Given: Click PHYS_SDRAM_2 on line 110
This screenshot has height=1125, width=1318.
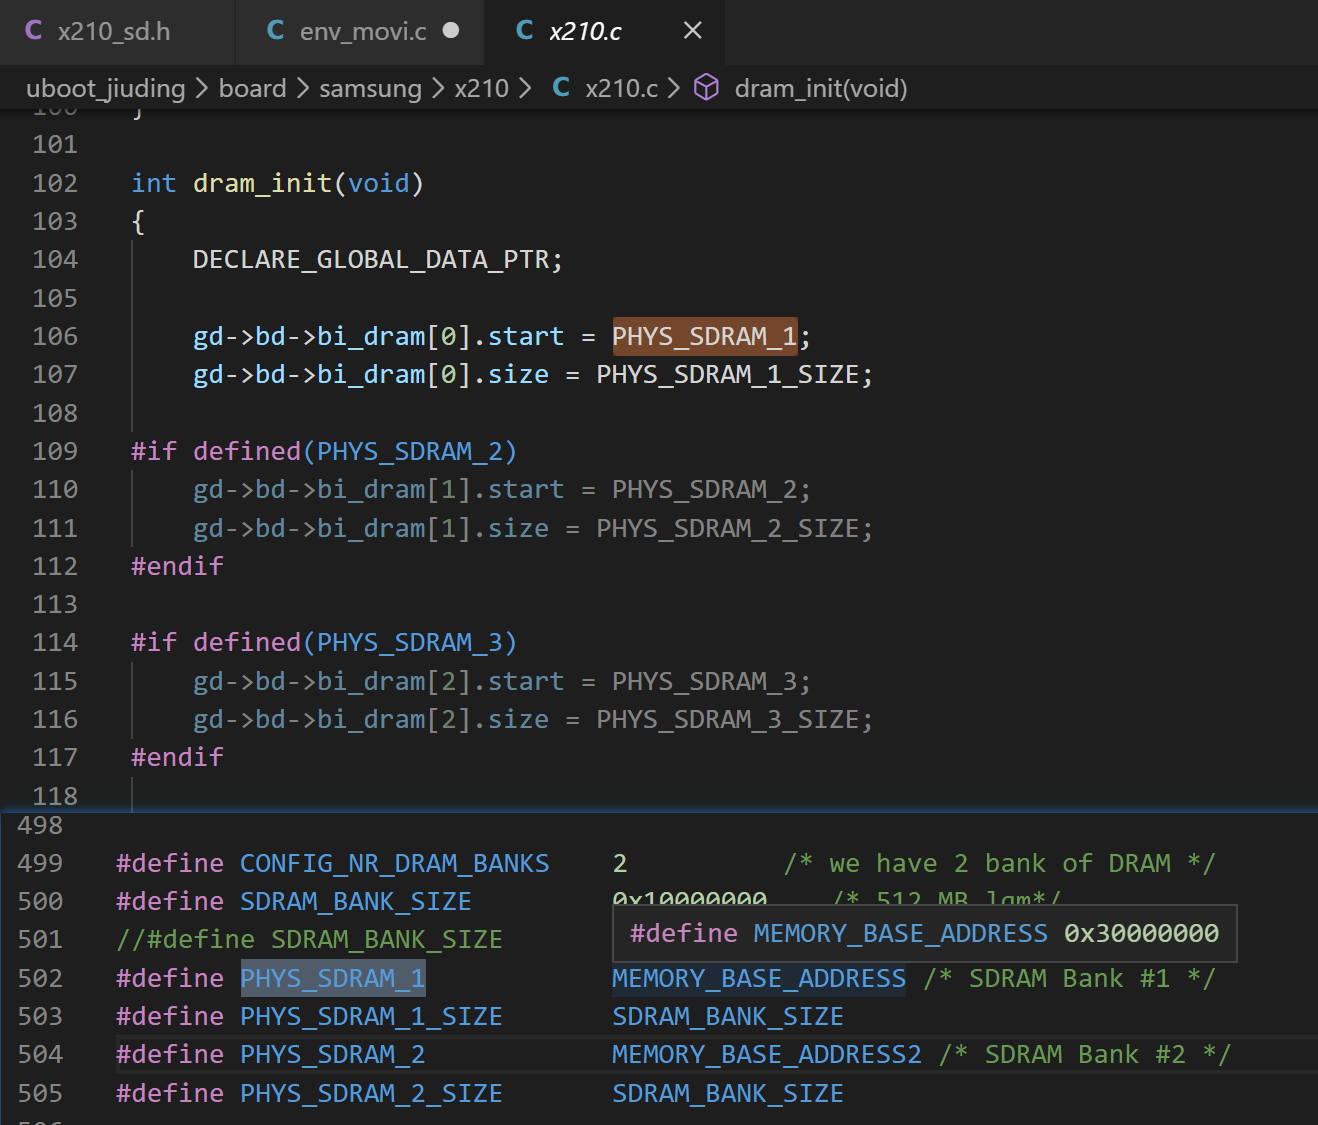Looking at the screenshot, I should point(704,489).
